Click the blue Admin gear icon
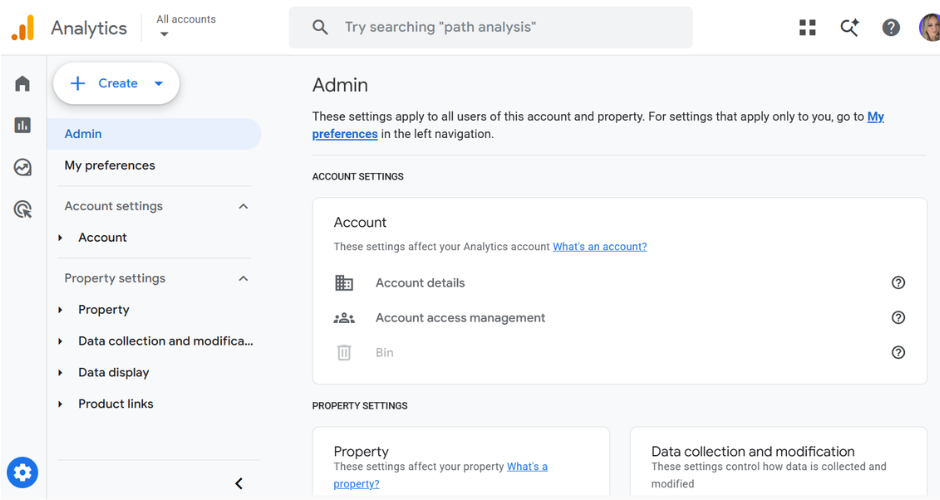The width and height of the screenshot is (940, 500). pos(22,473)
